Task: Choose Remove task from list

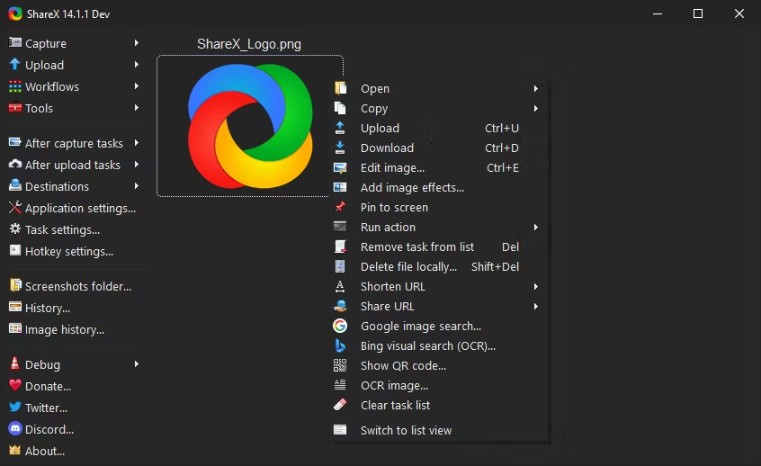Action: pyautogui.click(x=417, y=247)
